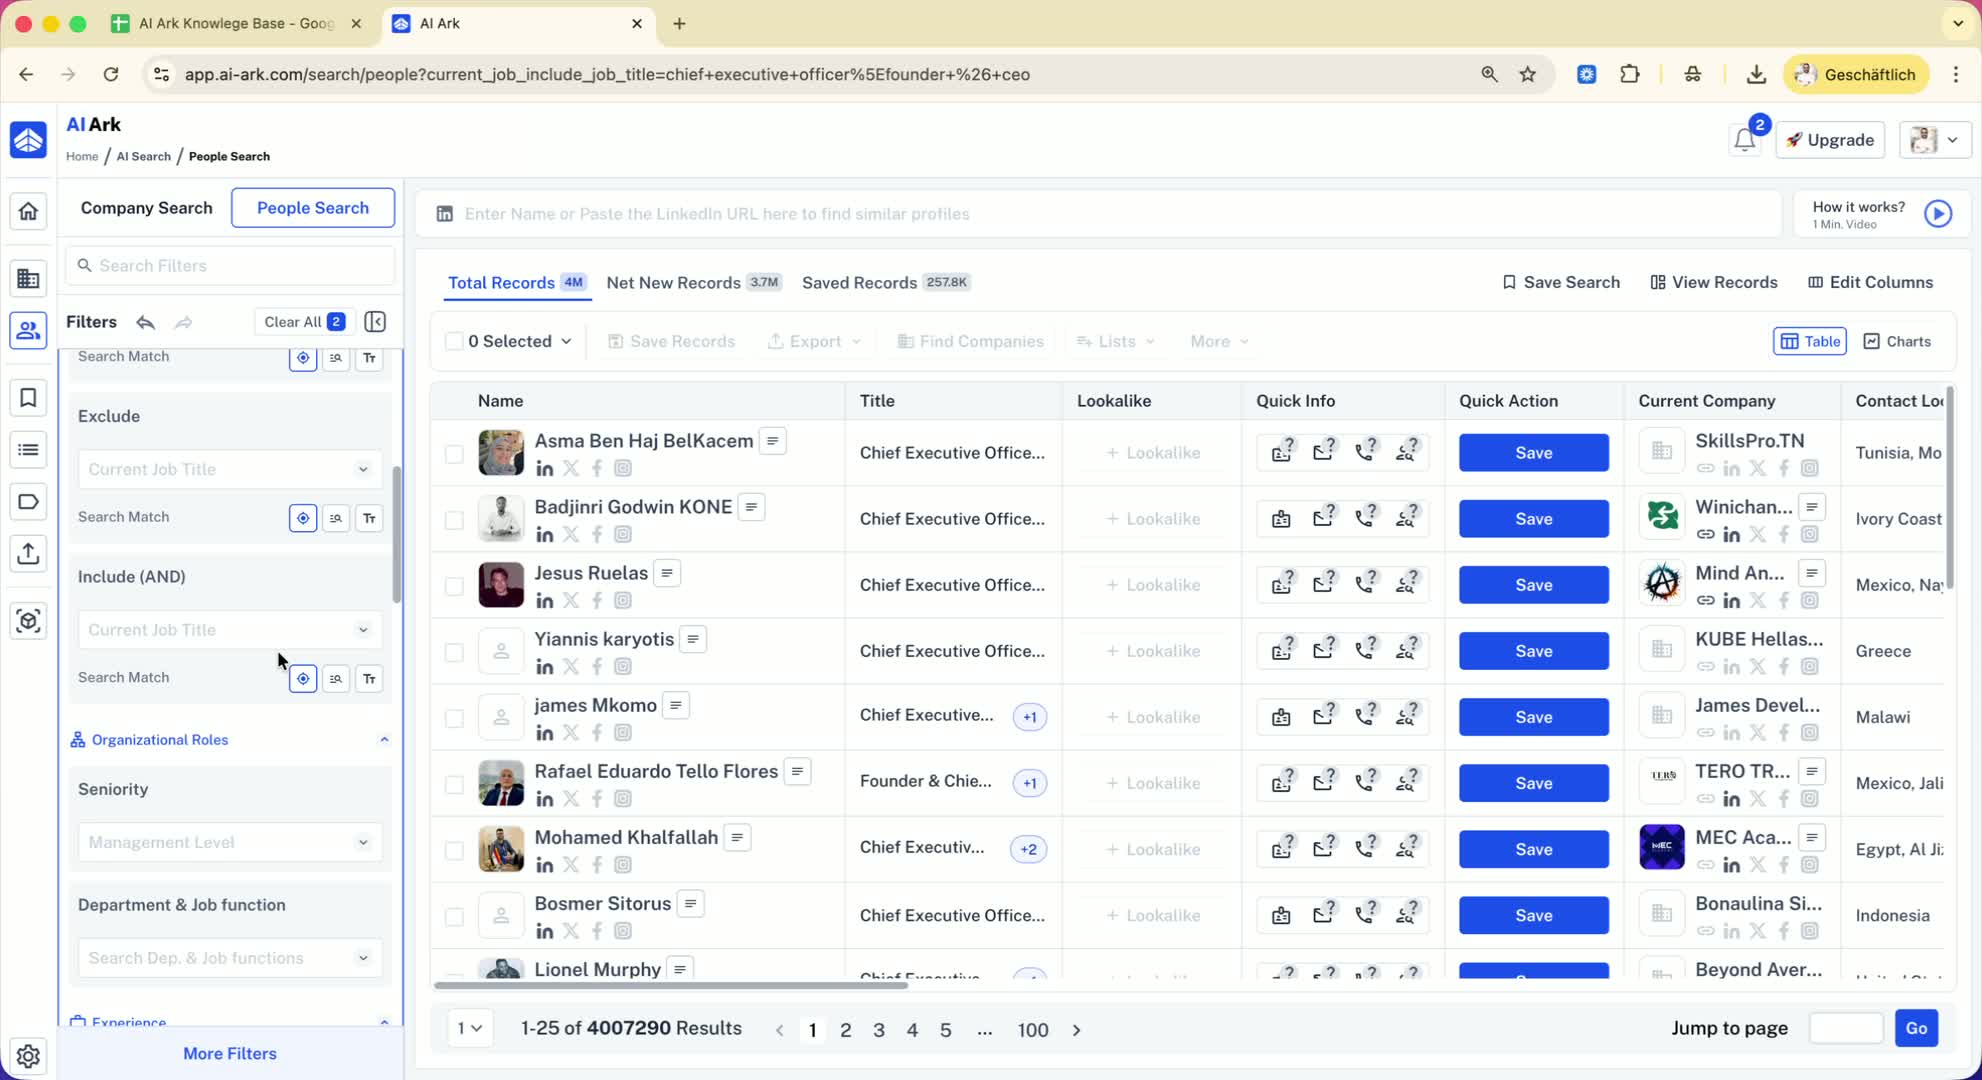Collapse the Organizational Roles section
1982x1080 pixels.
tap(384, 740)
